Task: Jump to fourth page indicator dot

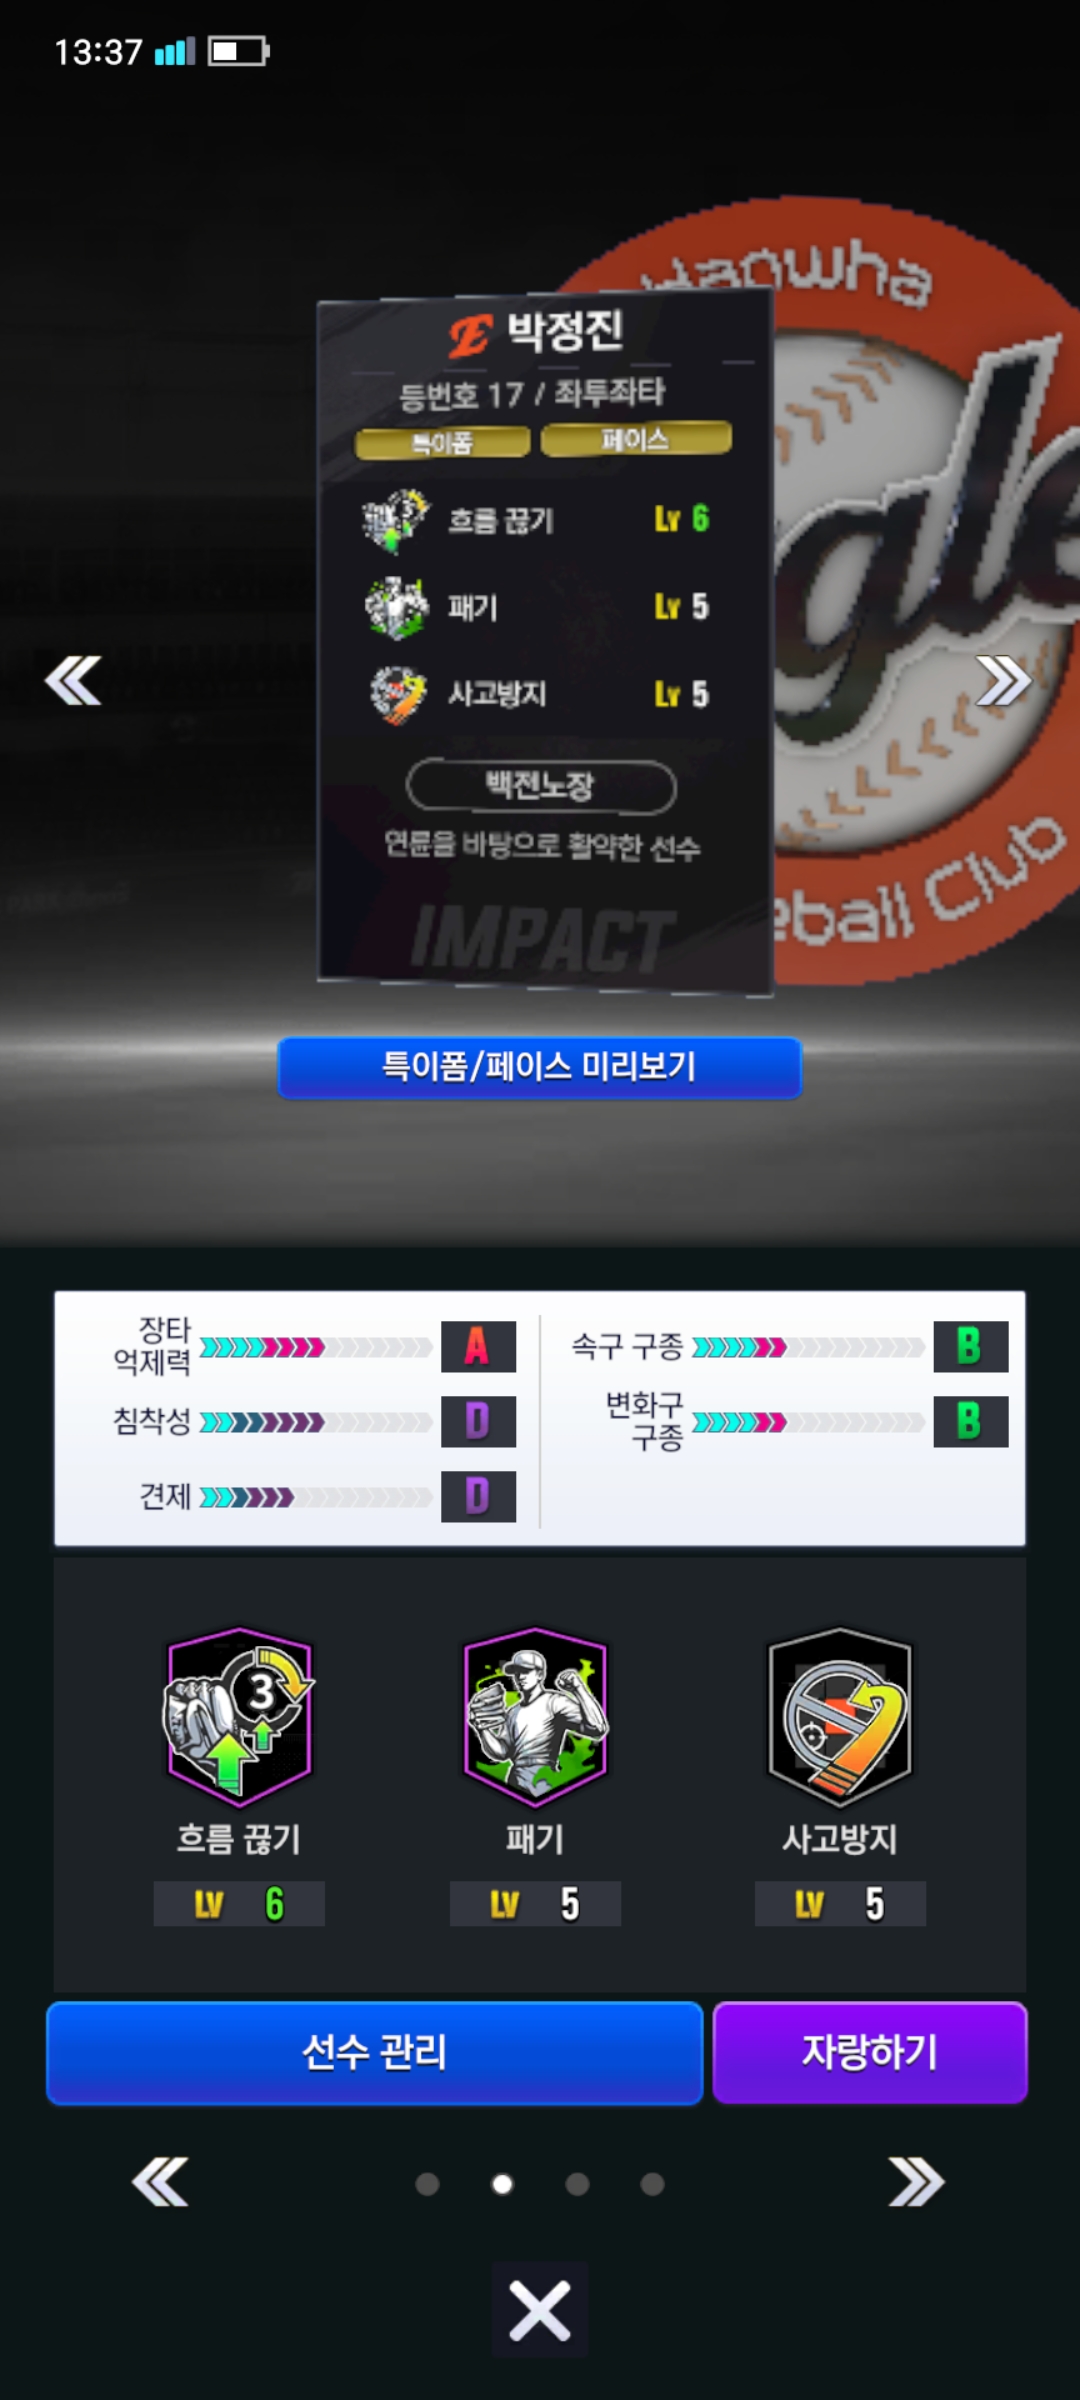Action: point(652,2184)
